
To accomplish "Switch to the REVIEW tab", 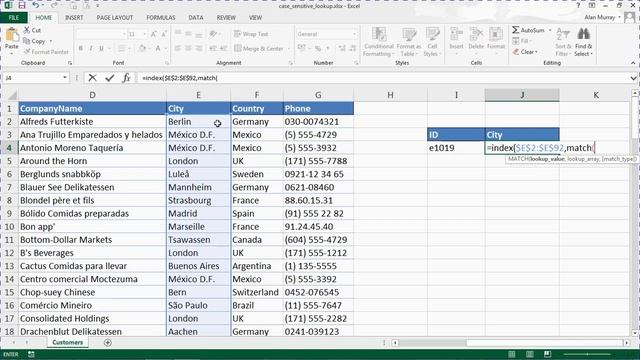I will [x=226, y=18].
